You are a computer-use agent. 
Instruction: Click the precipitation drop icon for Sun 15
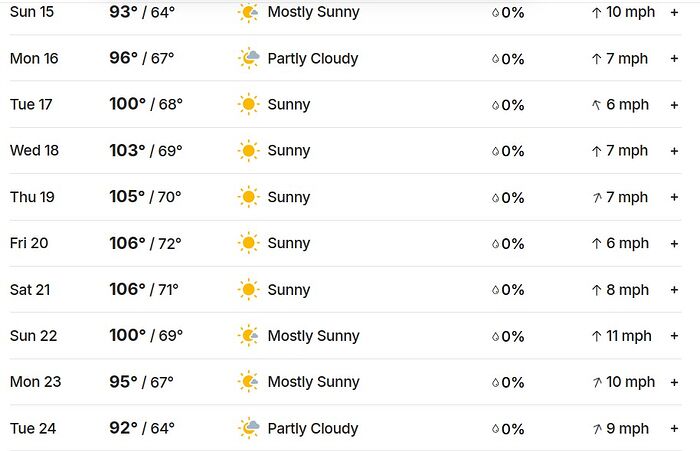point(495,13)
